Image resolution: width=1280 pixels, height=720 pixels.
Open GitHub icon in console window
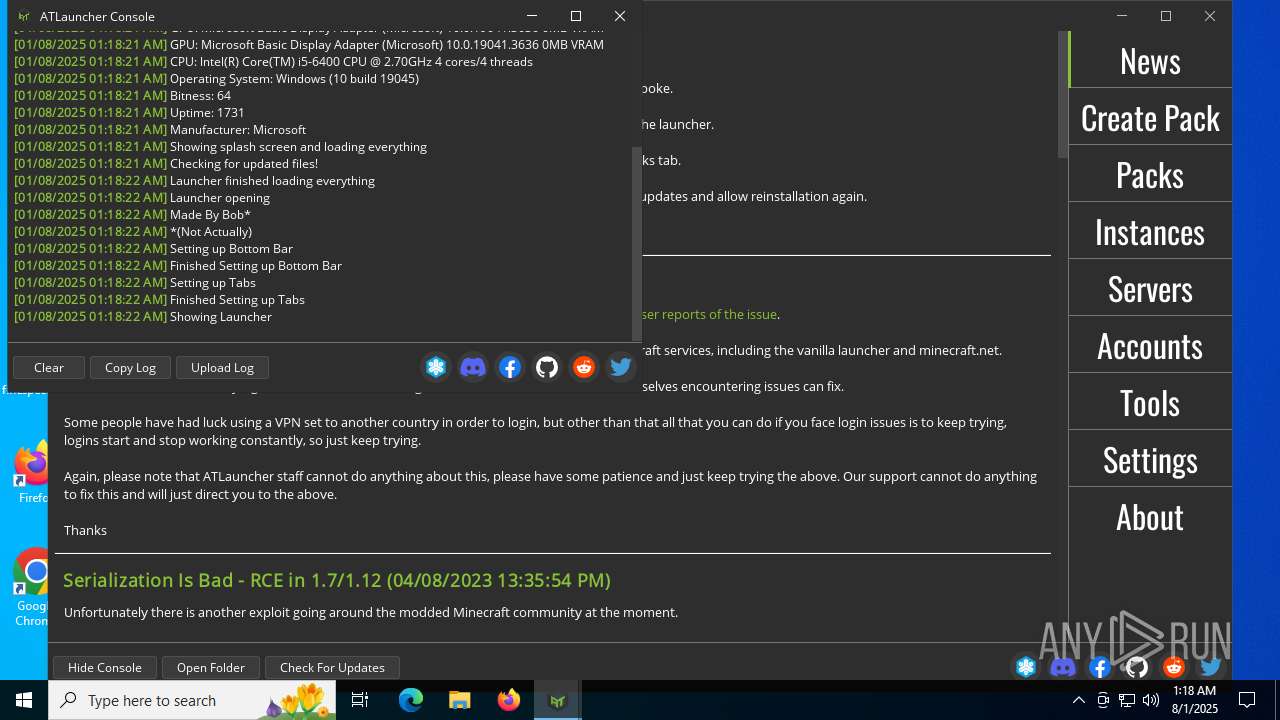(x=547, y=367)
